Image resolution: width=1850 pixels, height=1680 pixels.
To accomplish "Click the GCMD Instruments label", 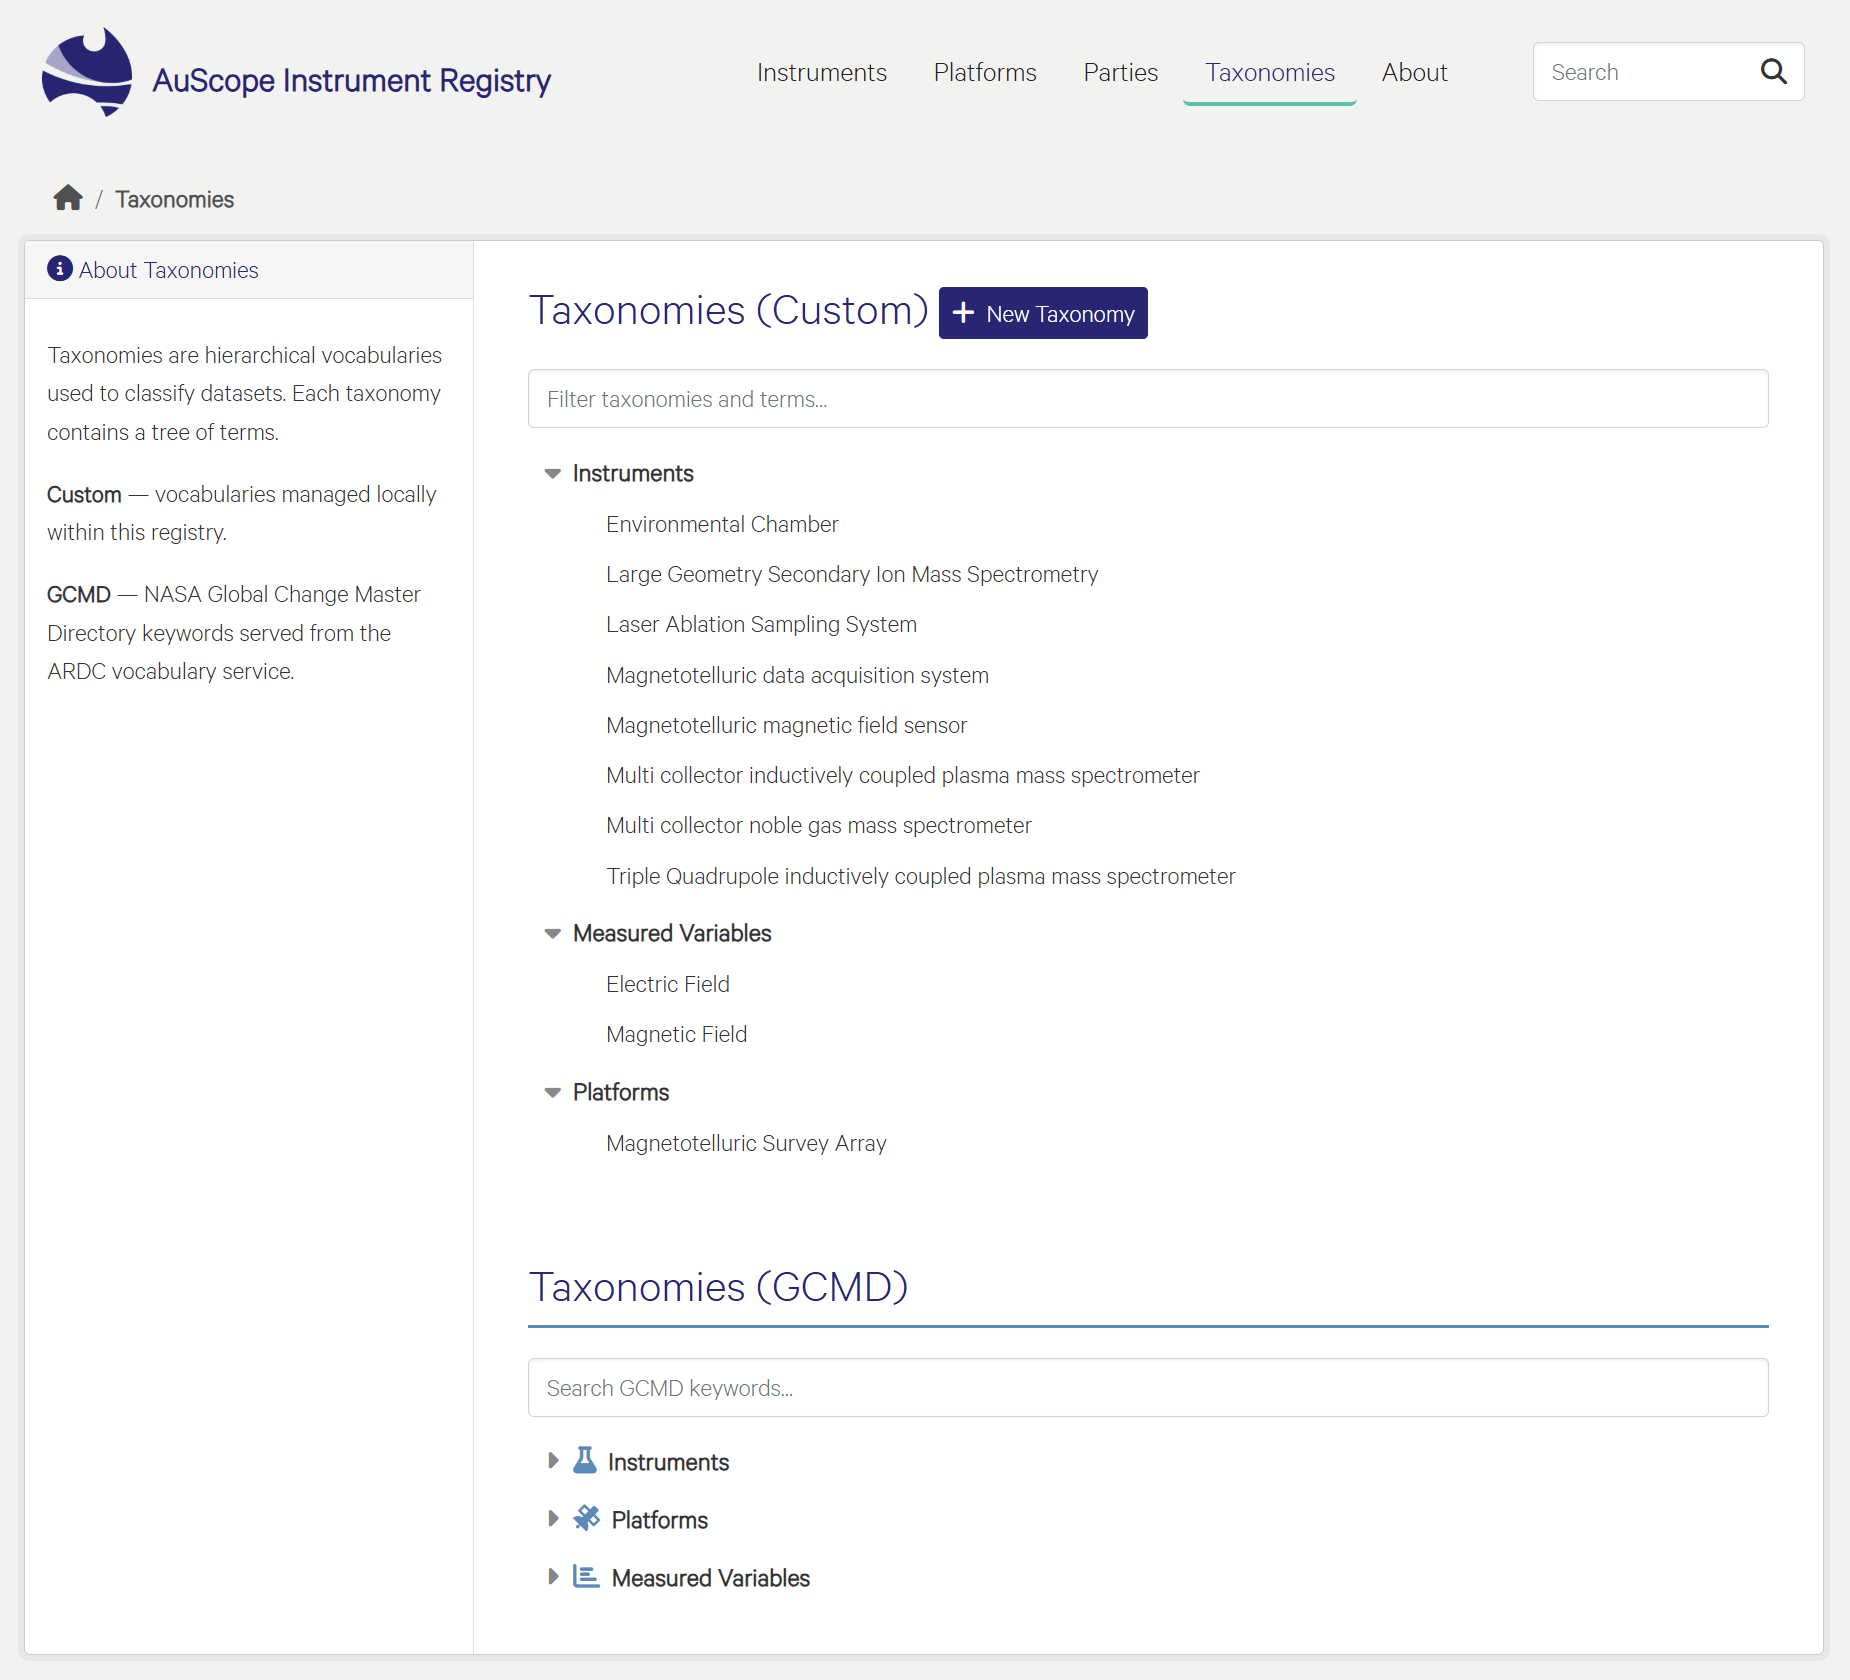I will pyautogui.click(x=668, y=1463).
